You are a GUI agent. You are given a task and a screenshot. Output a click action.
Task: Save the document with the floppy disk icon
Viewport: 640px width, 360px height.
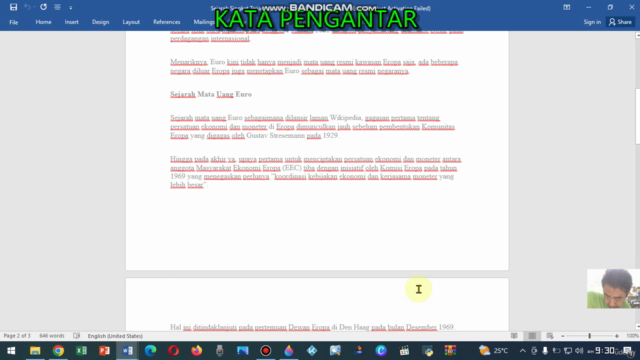(x=13, y=7)
